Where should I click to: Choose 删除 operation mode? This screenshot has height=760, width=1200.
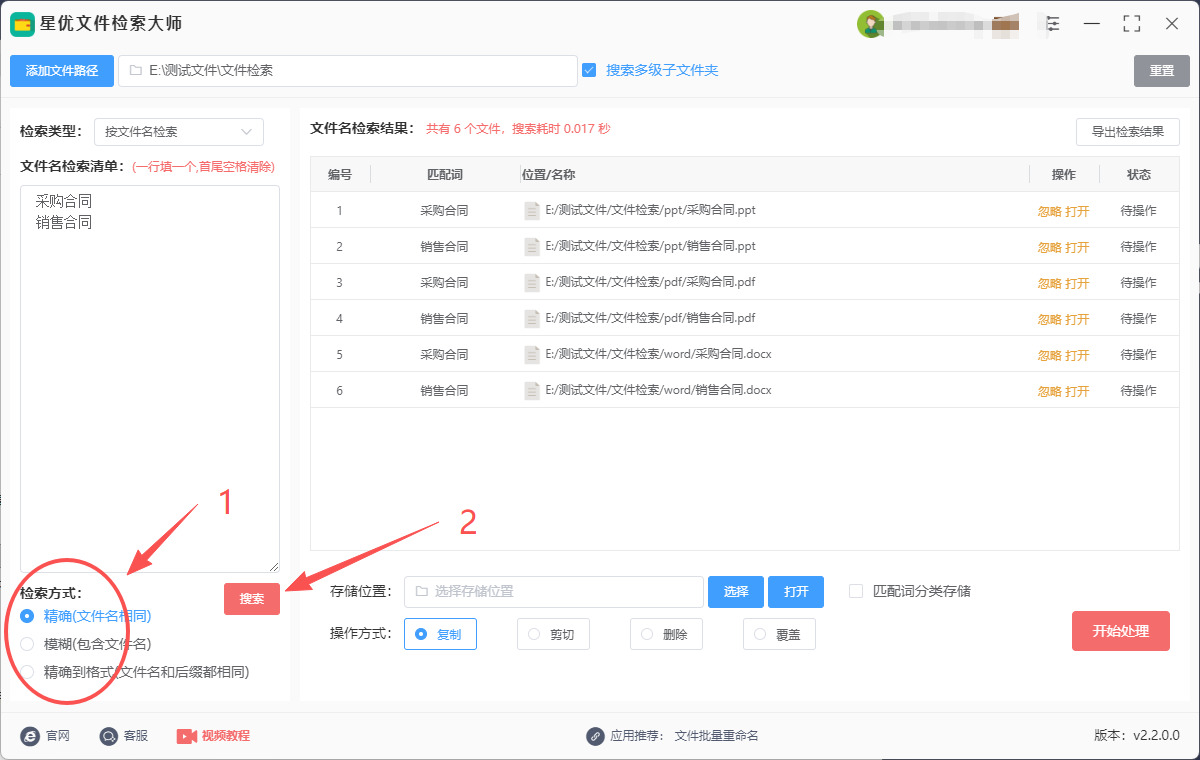click(666, 634)
